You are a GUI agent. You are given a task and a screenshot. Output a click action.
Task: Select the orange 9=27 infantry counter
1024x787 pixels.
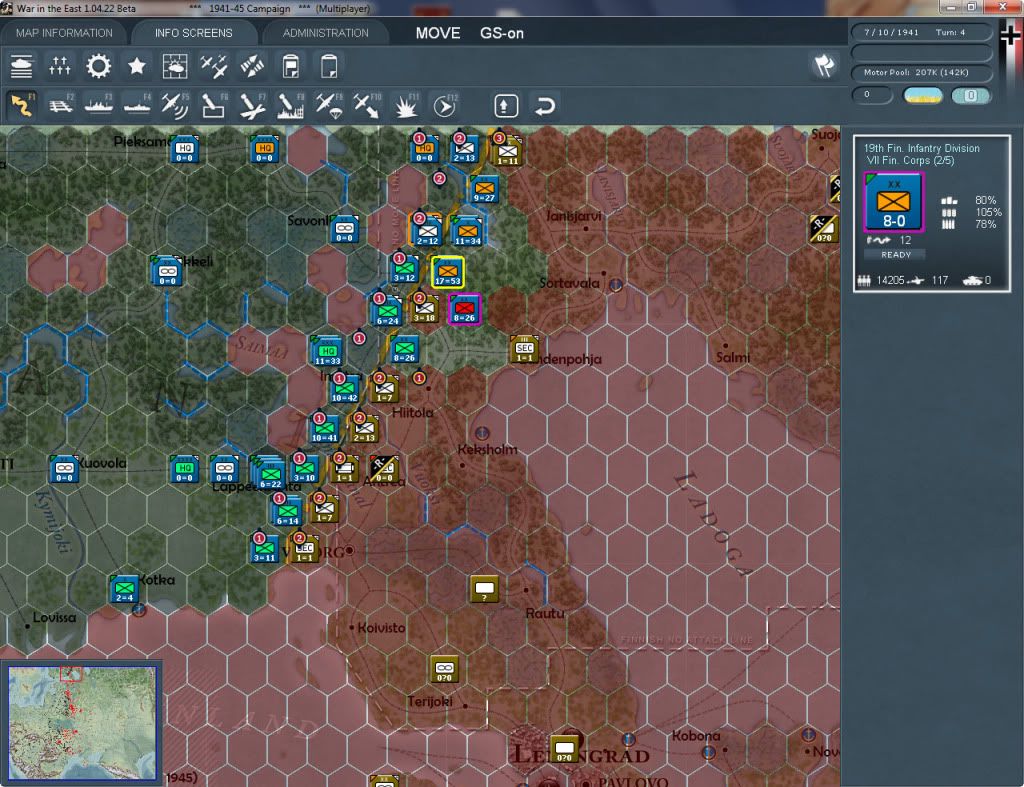point(484,189)
